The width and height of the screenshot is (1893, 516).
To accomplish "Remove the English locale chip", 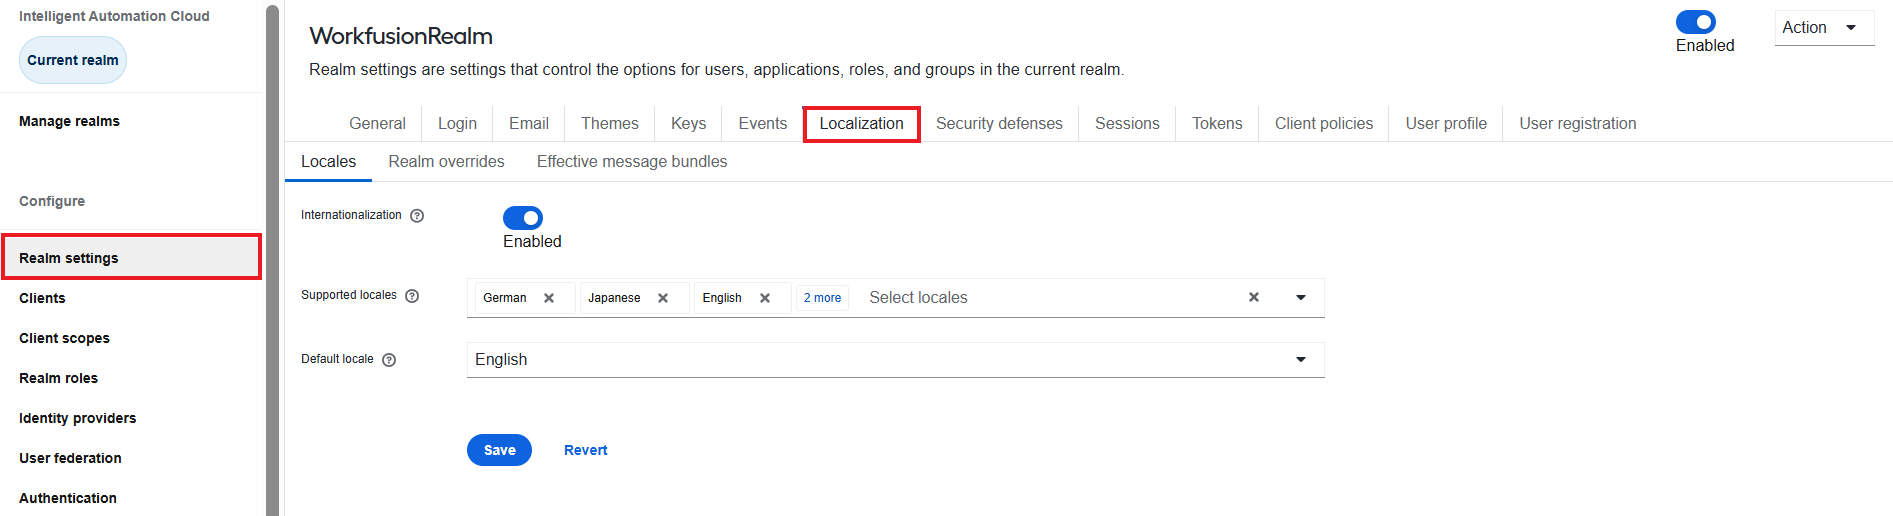I will click(765, 298).
